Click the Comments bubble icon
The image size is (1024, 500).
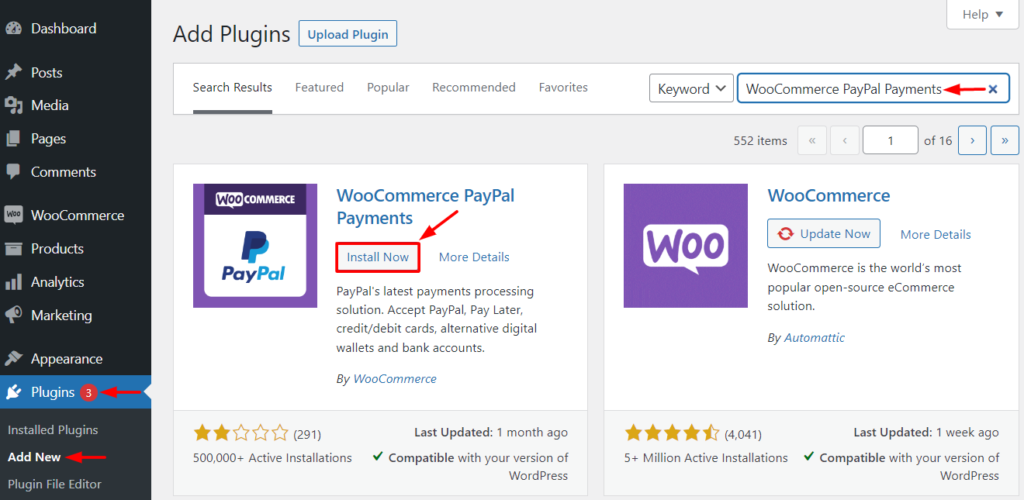pos(13,172)
